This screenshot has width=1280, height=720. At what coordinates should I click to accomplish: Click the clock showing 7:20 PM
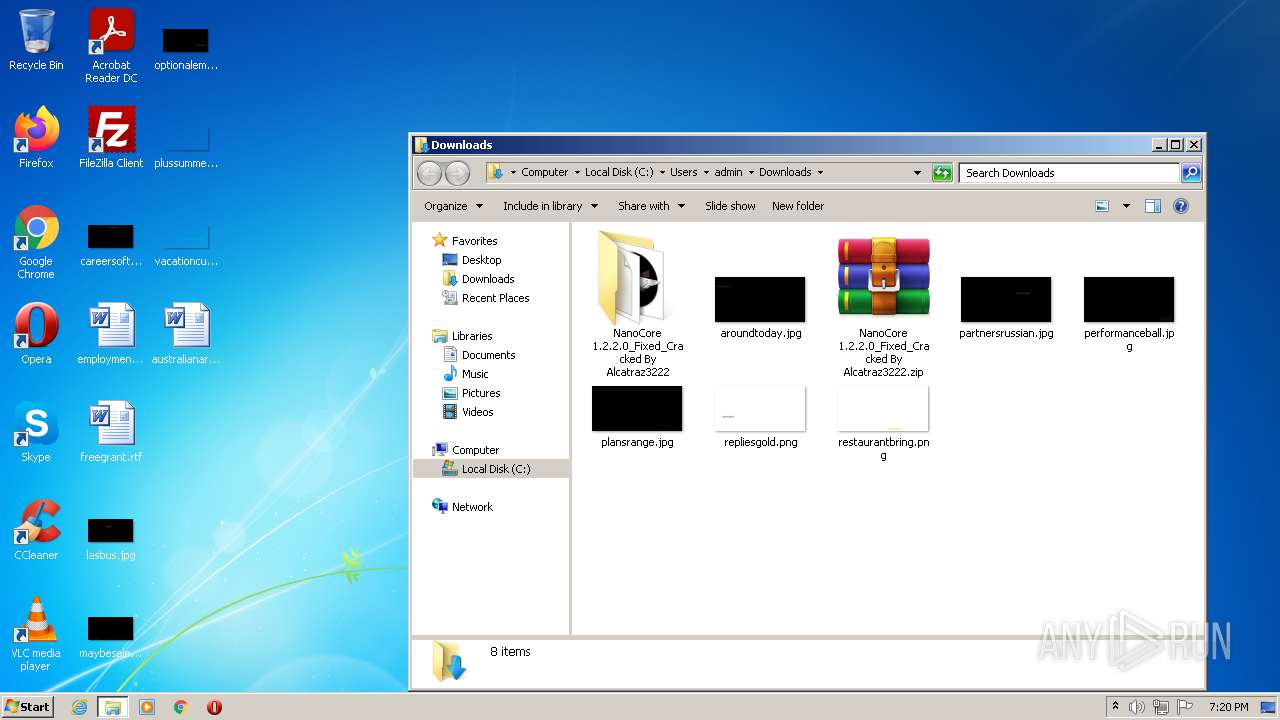pyautogui.click(x=1228, y=707)
